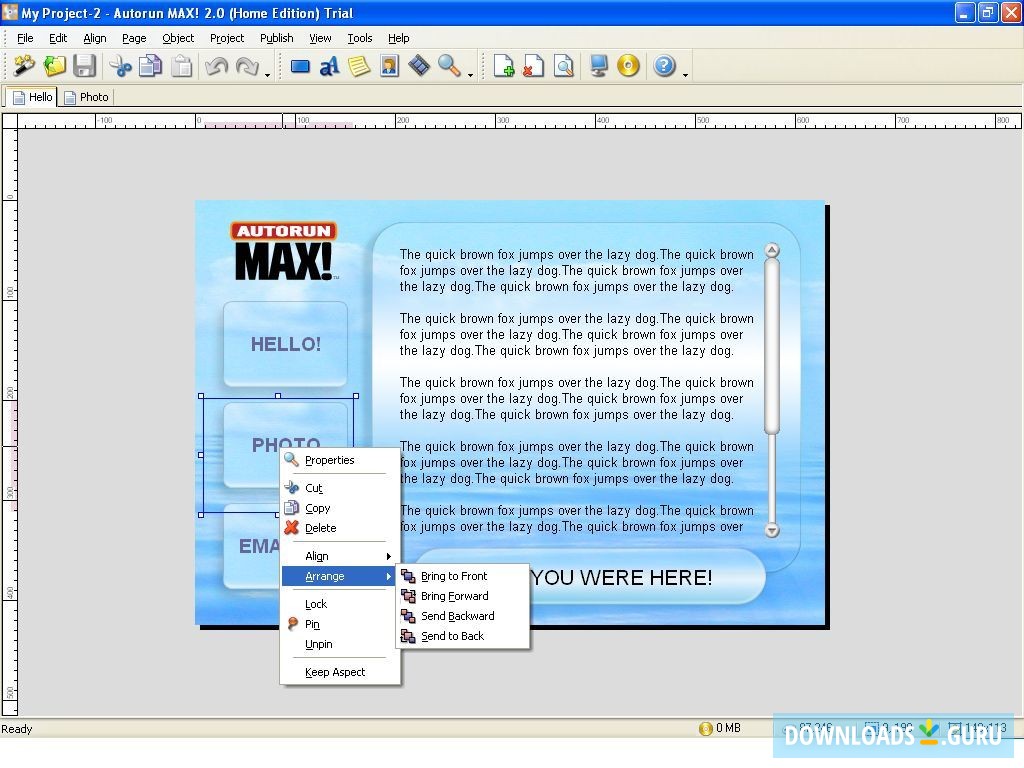
Task: Open project folder icon in toolbar
Action: [54, 66]
